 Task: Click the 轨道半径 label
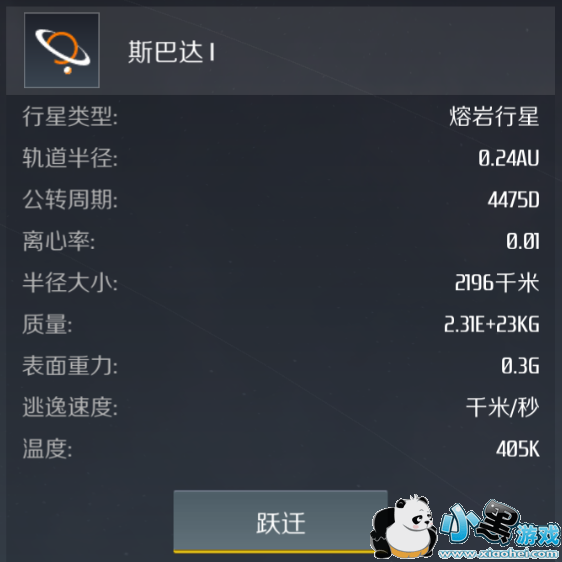click(x=70, y=158)
